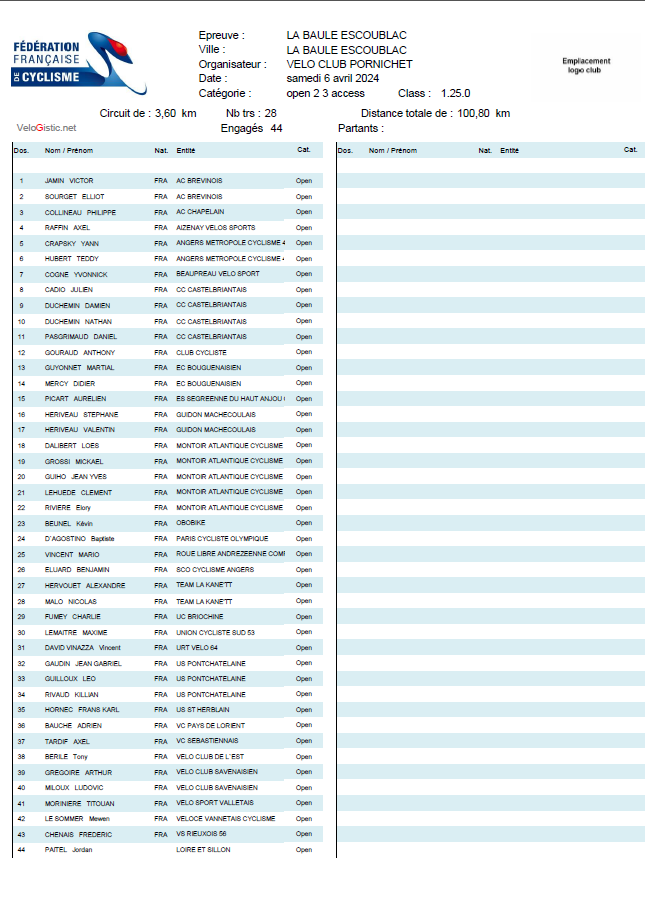The image size is (645, 904).
Task: Select rider 'MALO NICOLAS'
Action: click(x=71, y=601)
